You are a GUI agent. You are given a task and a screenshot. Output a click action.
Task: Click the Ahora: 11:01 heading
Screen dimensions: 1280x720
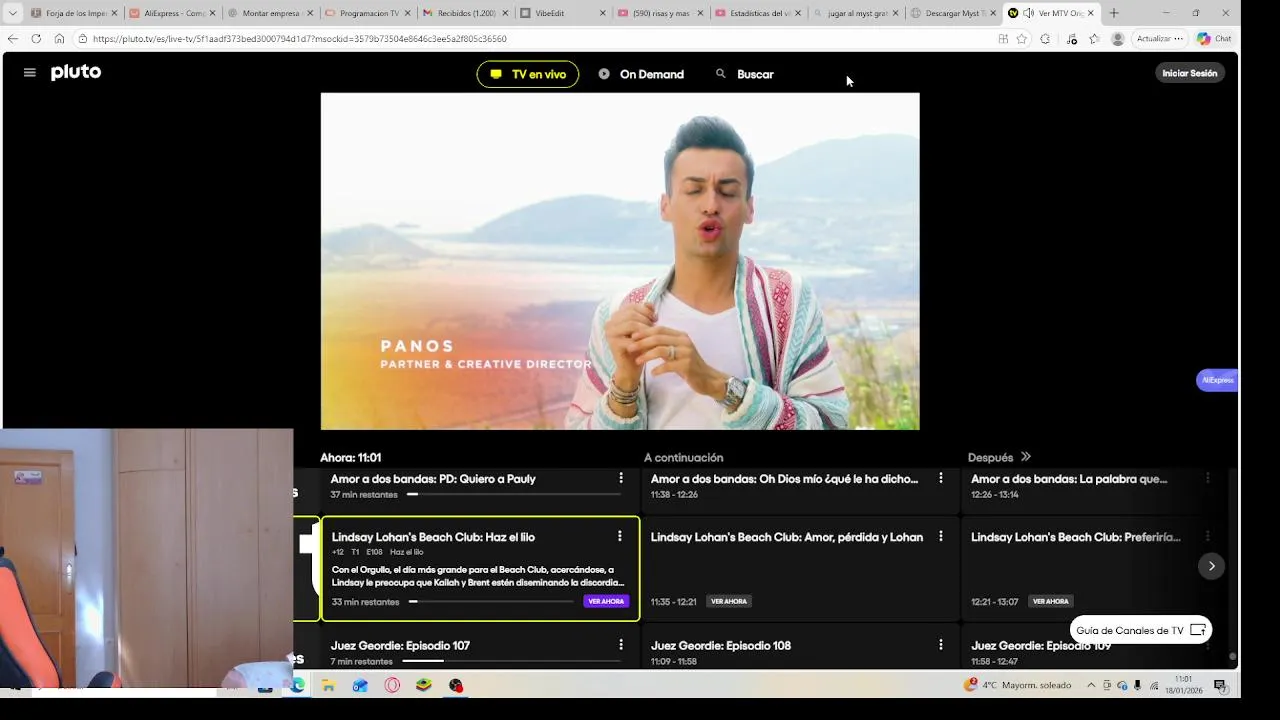point(350,457)
